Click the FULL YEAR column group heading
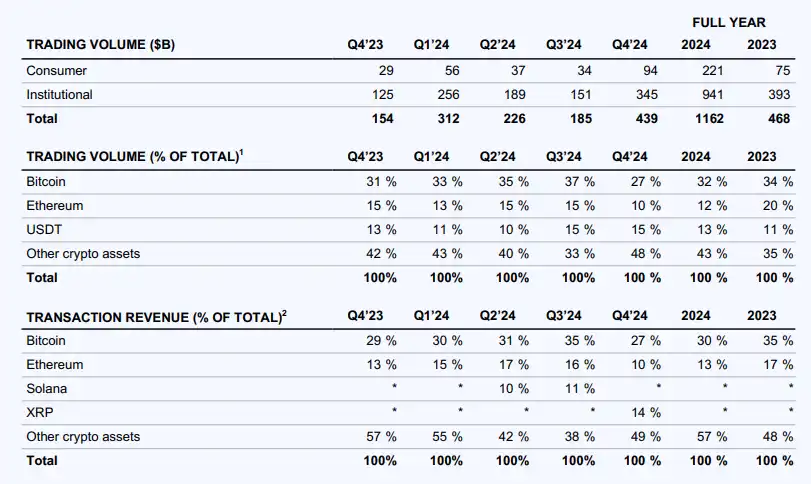This screenshot has width=811, height=484. point(729,22)
